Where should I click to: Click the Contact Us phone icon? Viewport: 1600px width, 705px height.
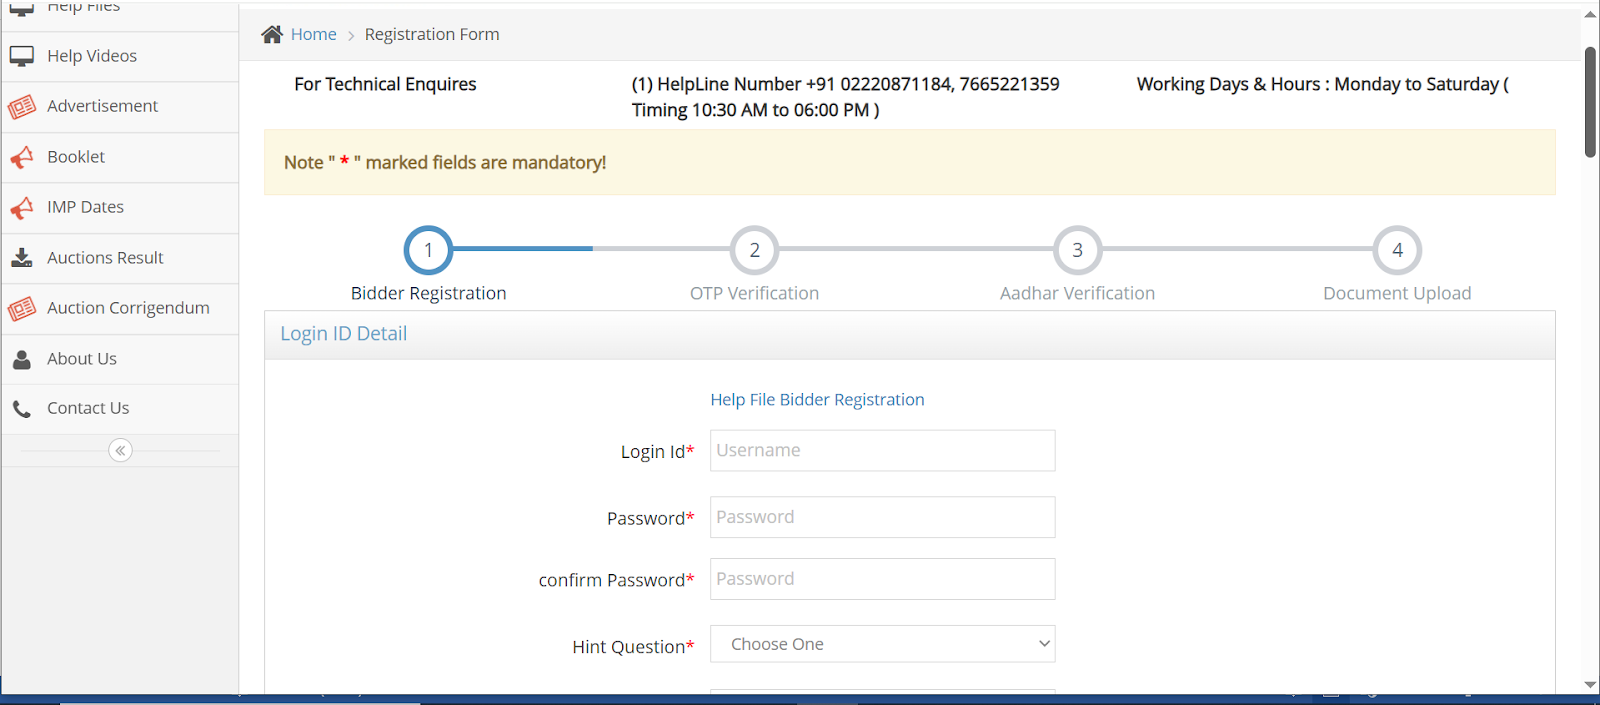(x=22, y=408)
